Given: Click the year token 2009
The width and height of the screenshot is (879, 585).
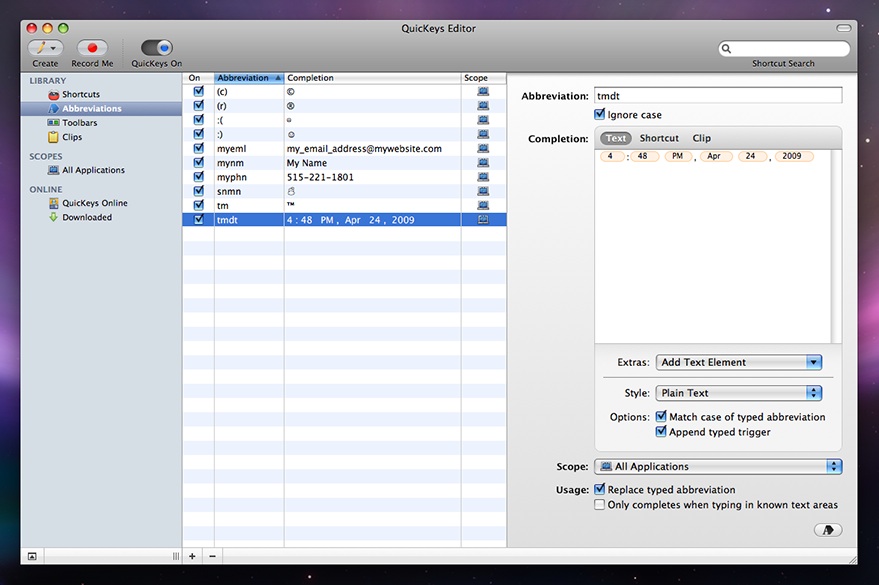Looking at the screenshot, I should pos(792,156).
